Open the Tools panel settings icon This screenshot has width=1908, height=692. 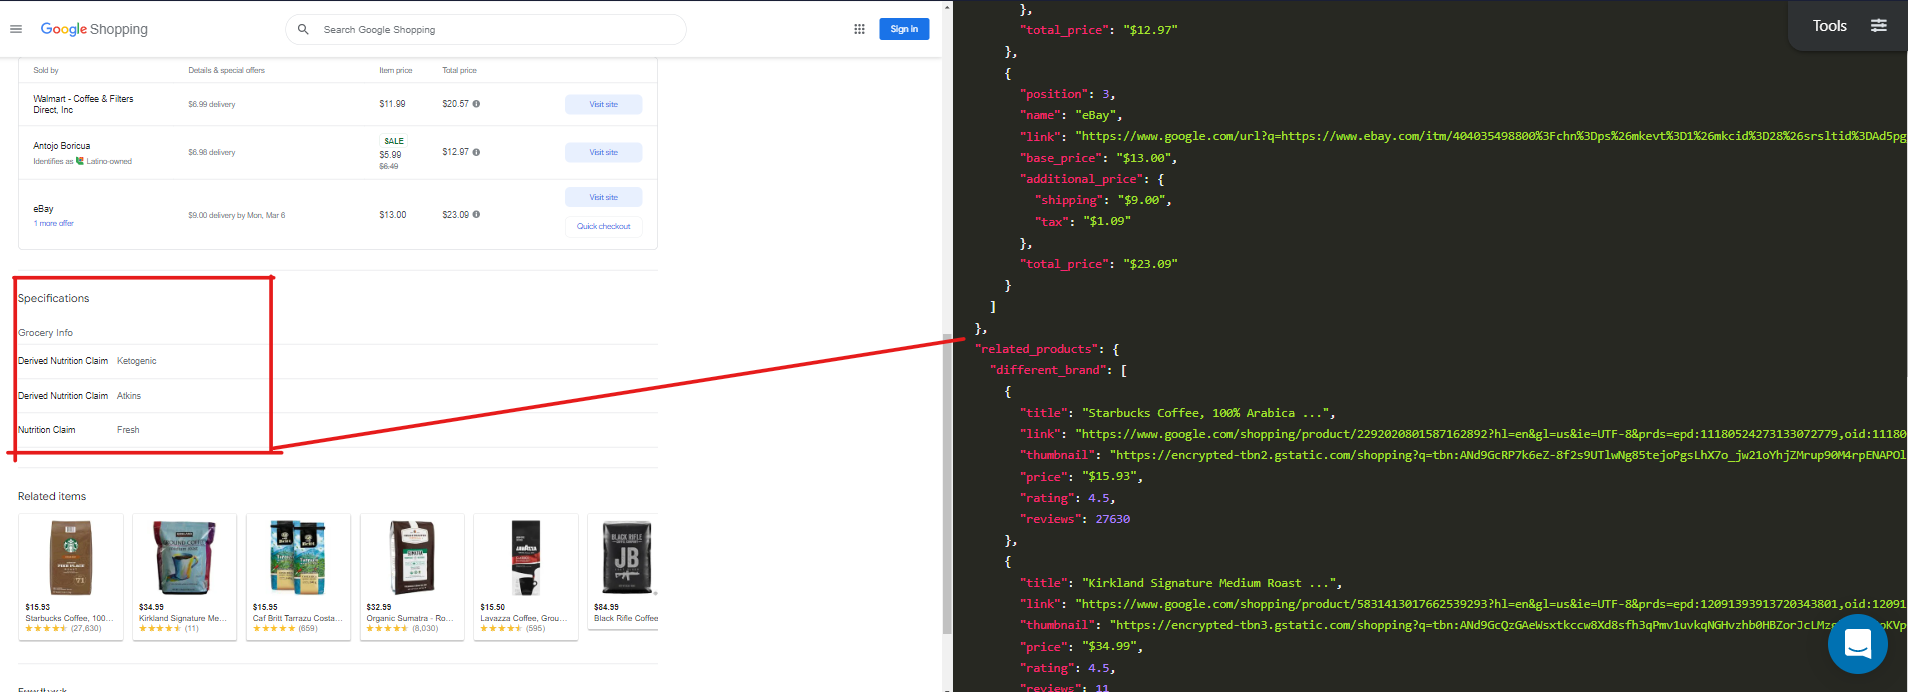(1879, 26)
